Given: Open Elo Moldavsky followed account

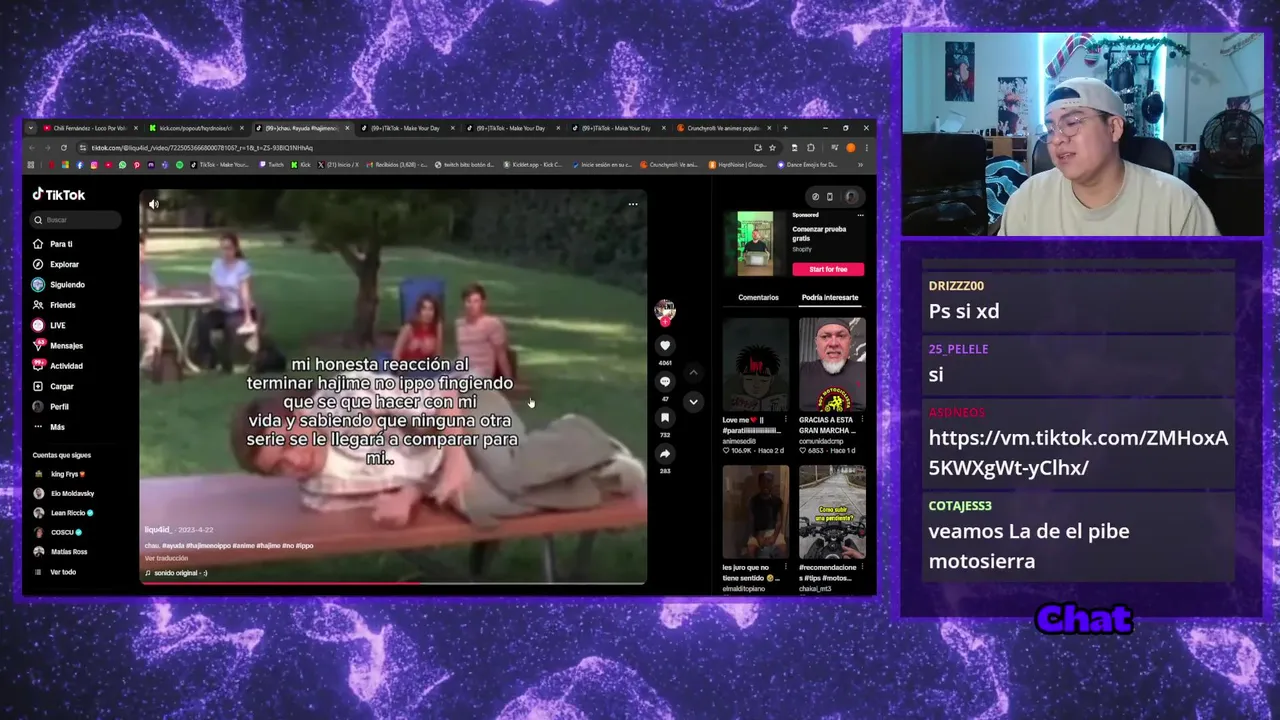Looking at the screenshot, I should tap(64, 493).
